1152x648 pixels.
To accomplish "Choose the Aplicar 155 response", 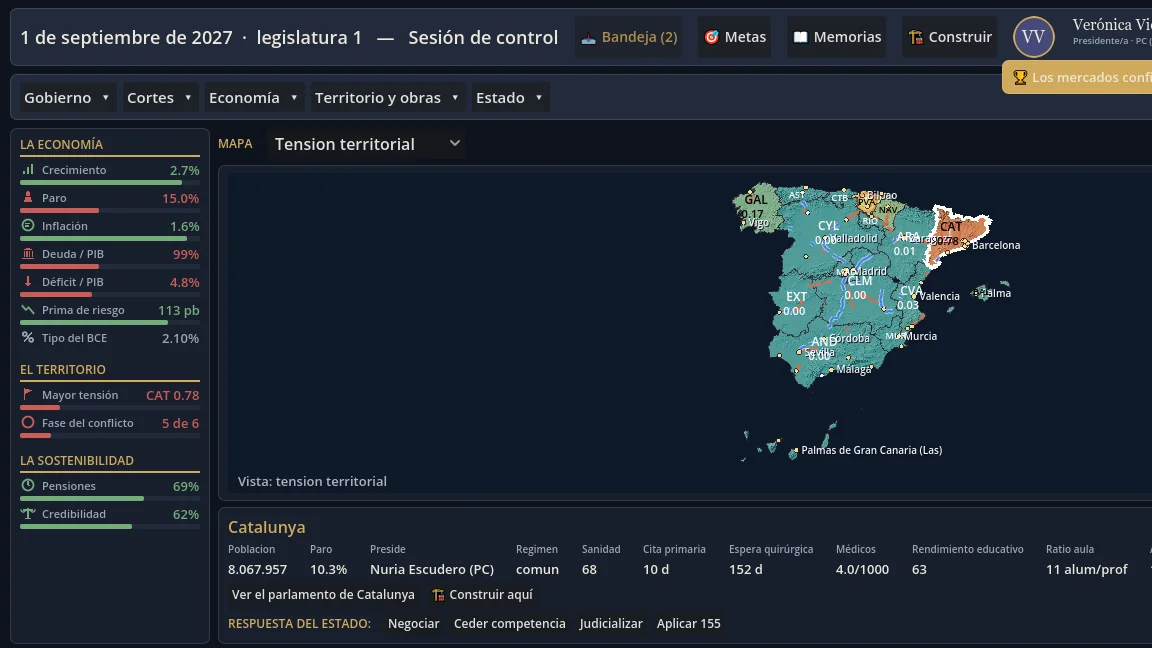I will [688, 623].
